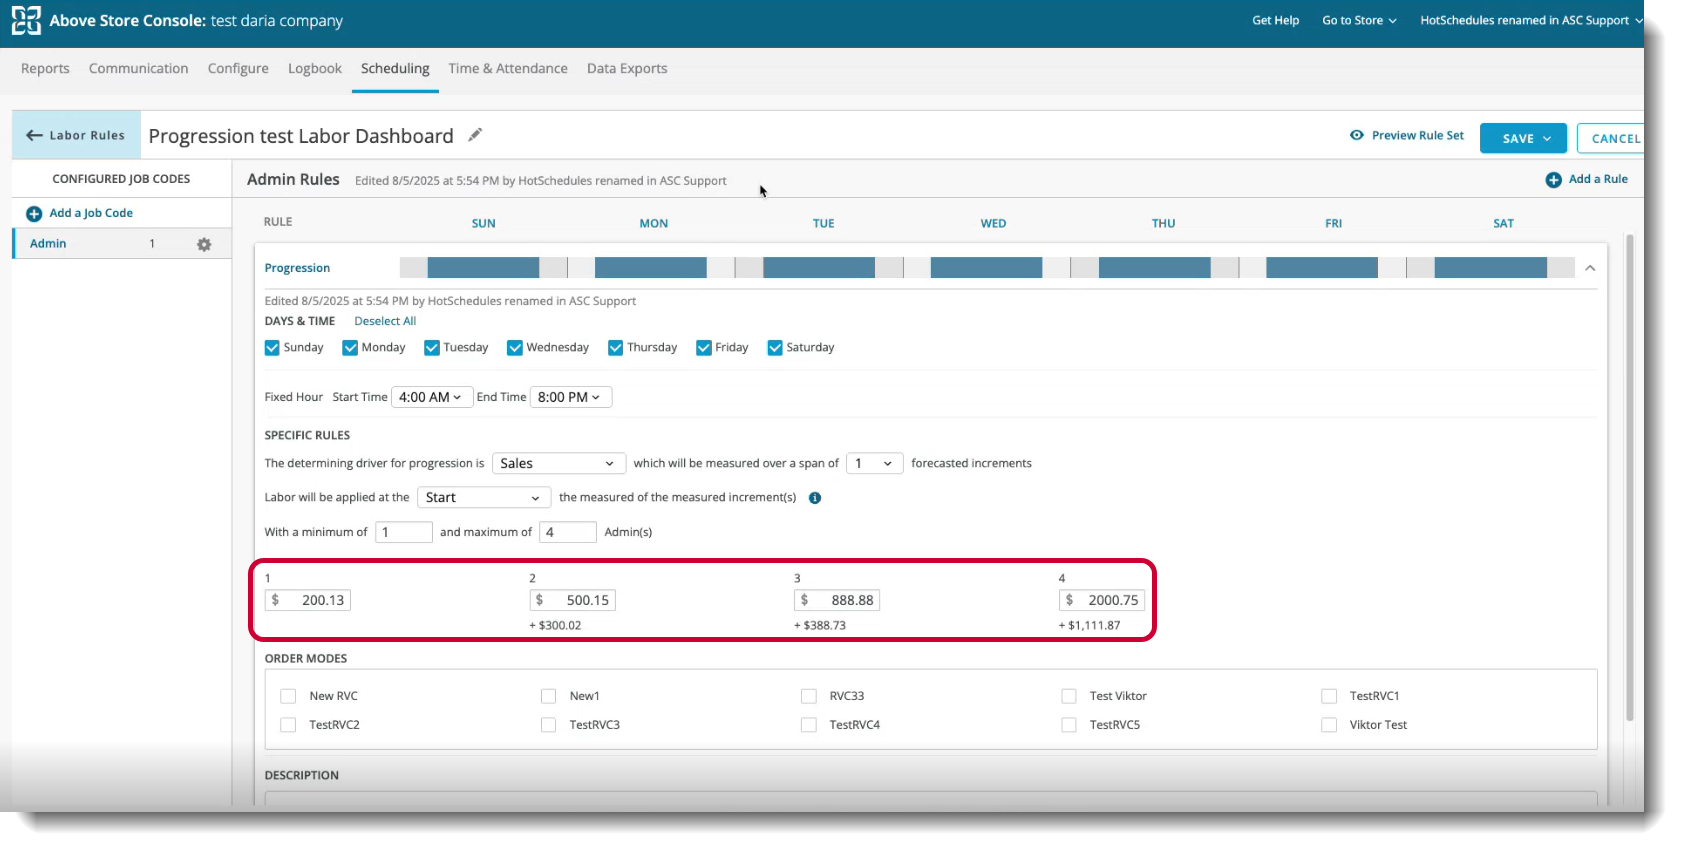The image size is (1681, 849).
Task: Click the pencil icon to rename dashboard
Action: [475, 135]
